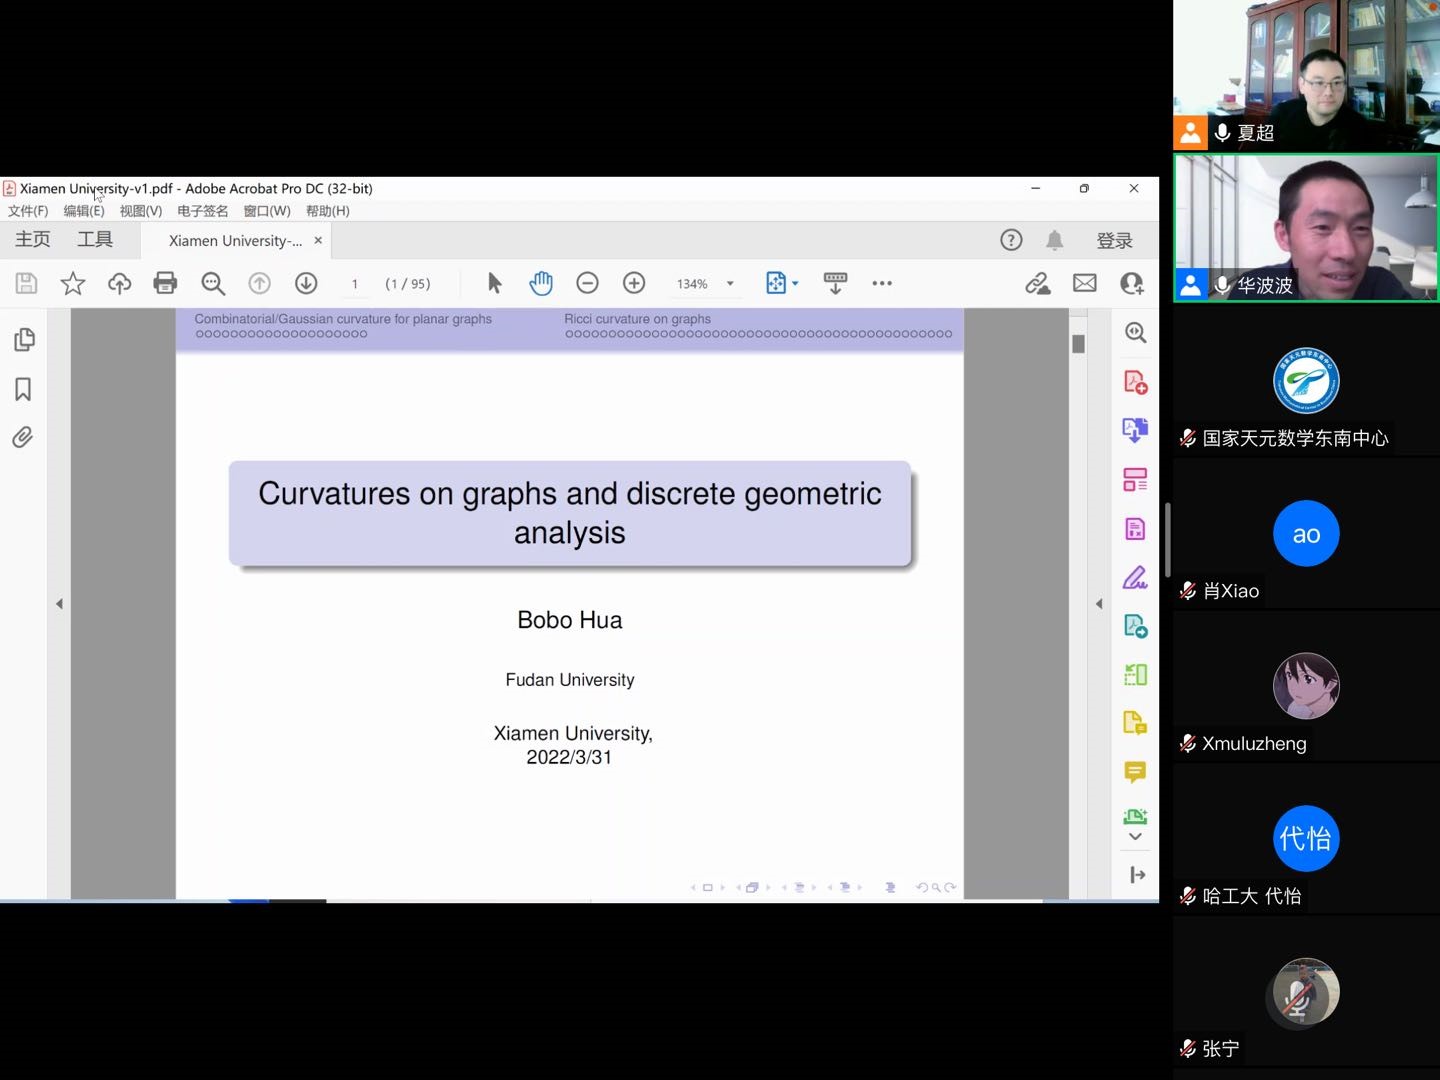This screenshot has width=1440, height=1080.
Task: Open the notifications bell
Action: click(1055, 240)
